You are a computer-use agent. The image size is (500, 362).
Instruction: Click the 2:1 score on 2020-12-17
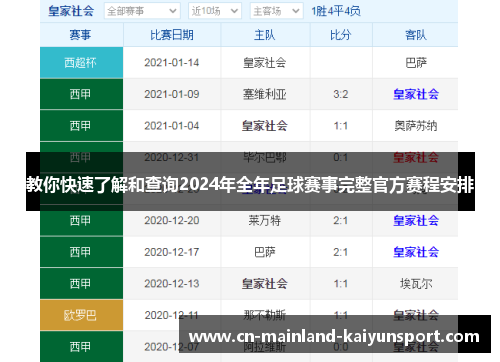[x=341, y=252]
